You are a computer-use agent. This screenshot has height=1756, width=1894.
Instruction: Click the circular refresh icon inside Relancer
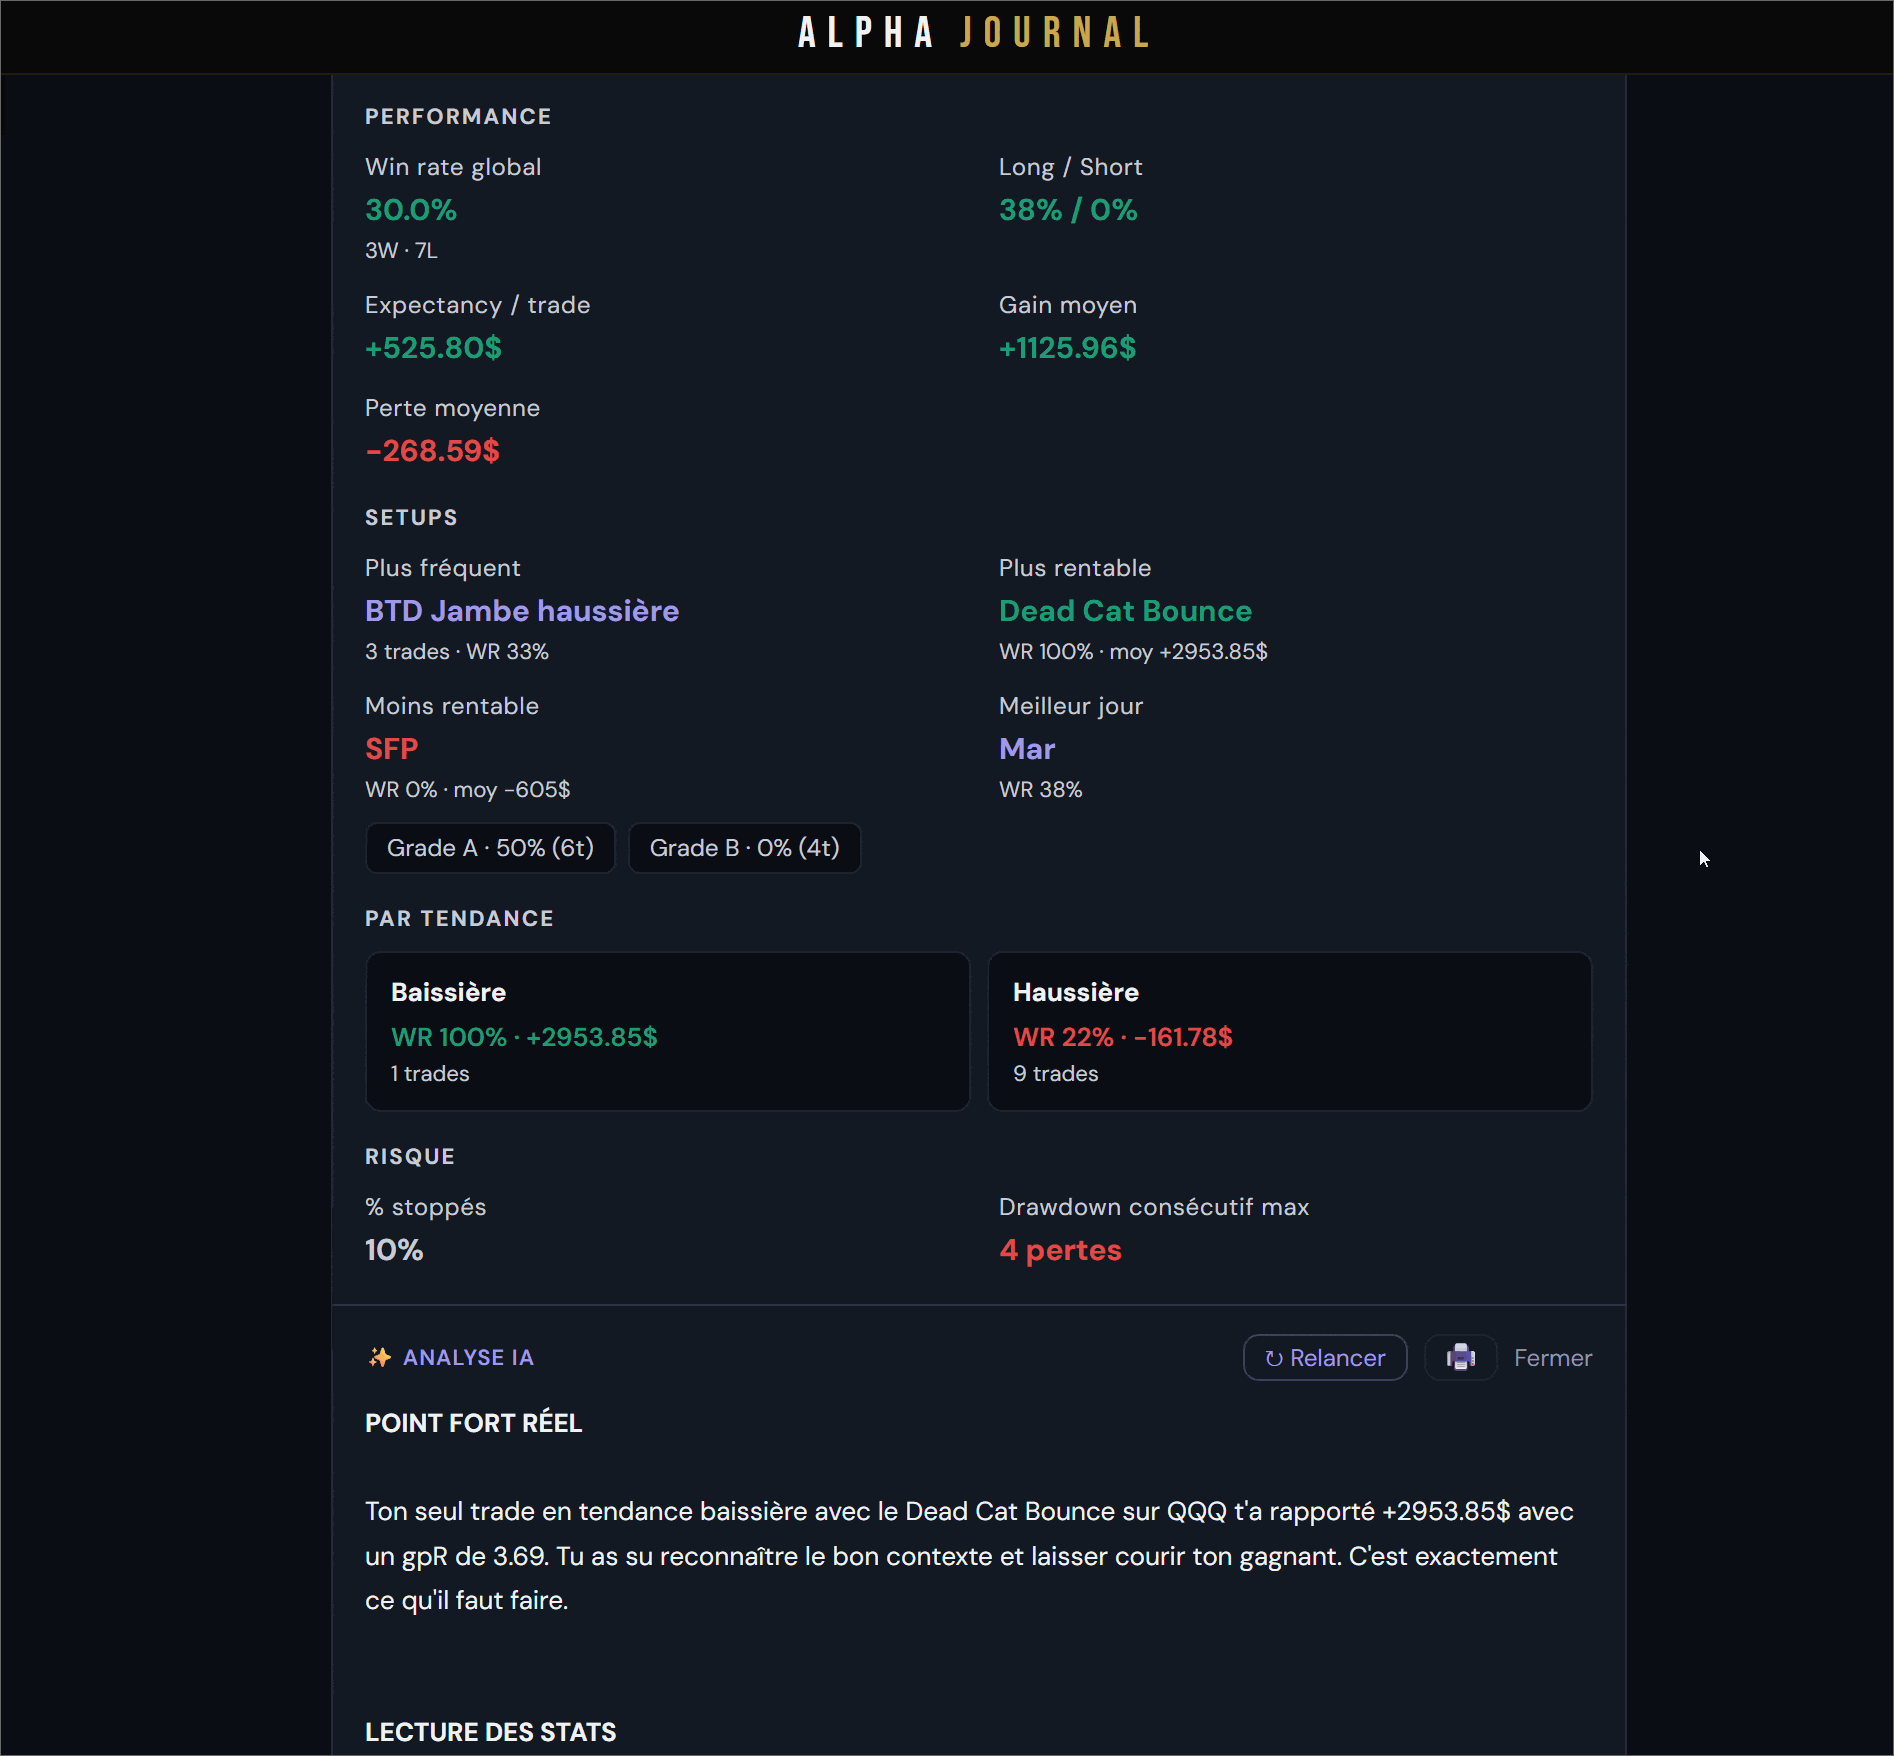(x=1273, y=1357)
